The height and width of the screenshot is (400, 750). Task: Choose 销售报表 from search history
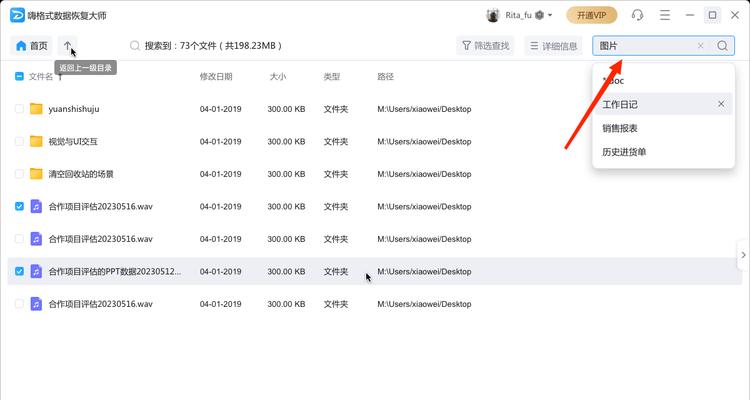pyautogui.click(x=619, y=128)
